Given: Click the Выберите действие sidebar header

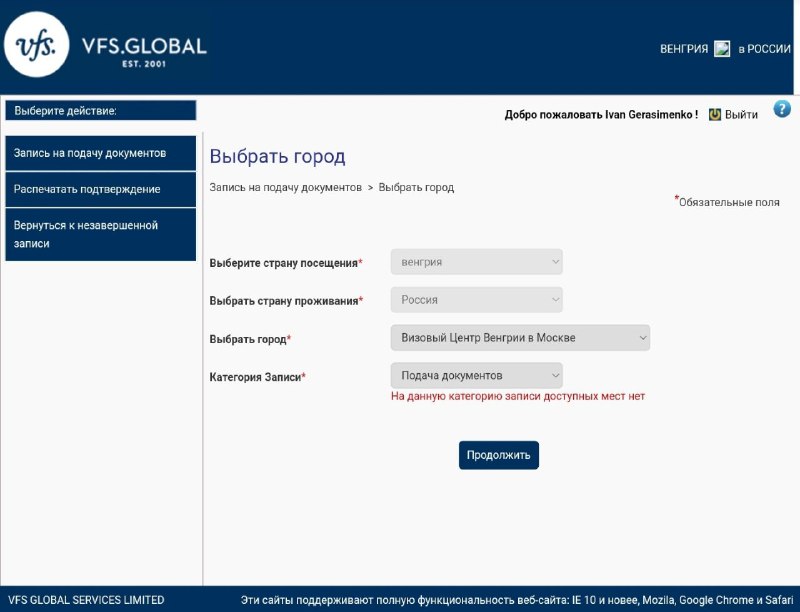Looking at the screenshot, I should pyautogui.click(x=101, y=111).
